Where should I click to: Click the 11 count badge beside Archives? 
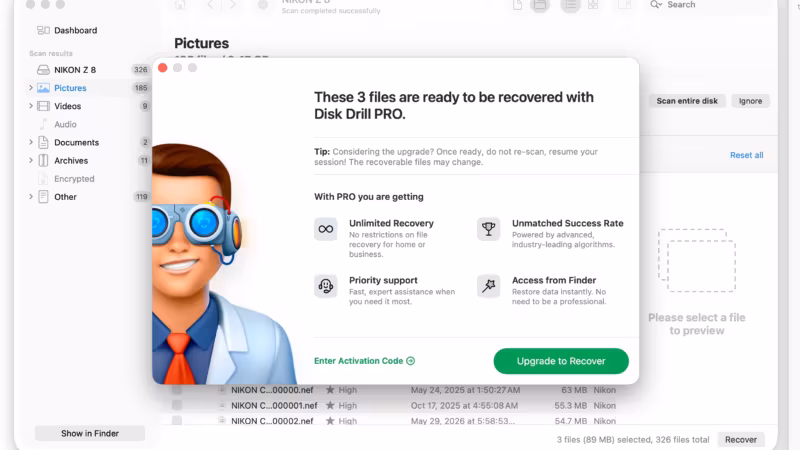pos(144,160)
